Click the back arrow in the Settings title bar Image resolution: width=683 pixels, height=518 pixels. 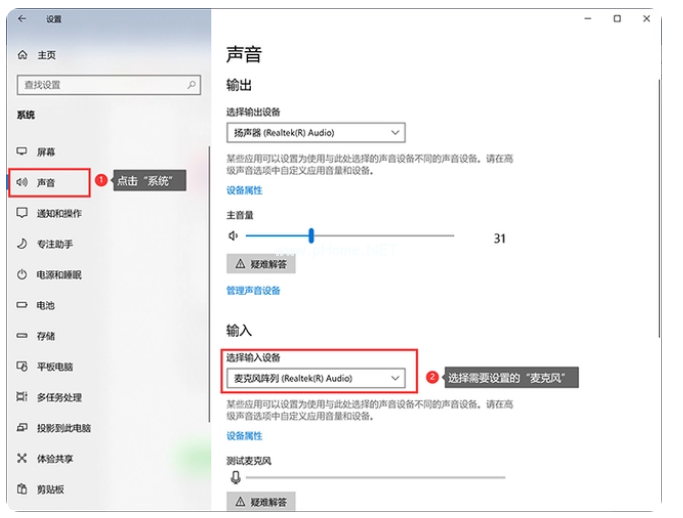coord(22,19)
